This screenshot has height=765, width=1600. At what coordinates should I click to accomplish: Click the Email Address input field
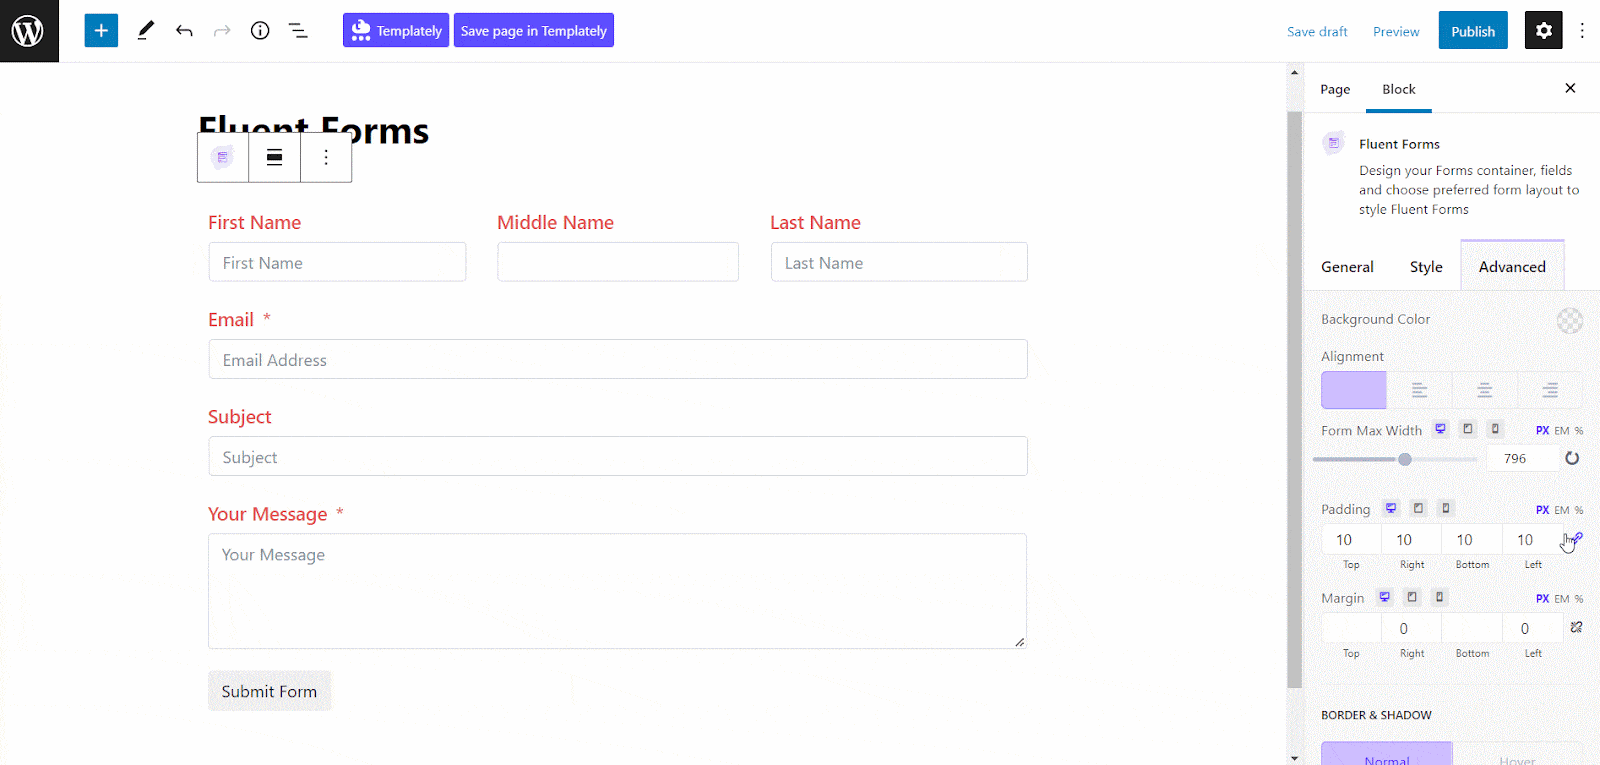pos(618,359)
